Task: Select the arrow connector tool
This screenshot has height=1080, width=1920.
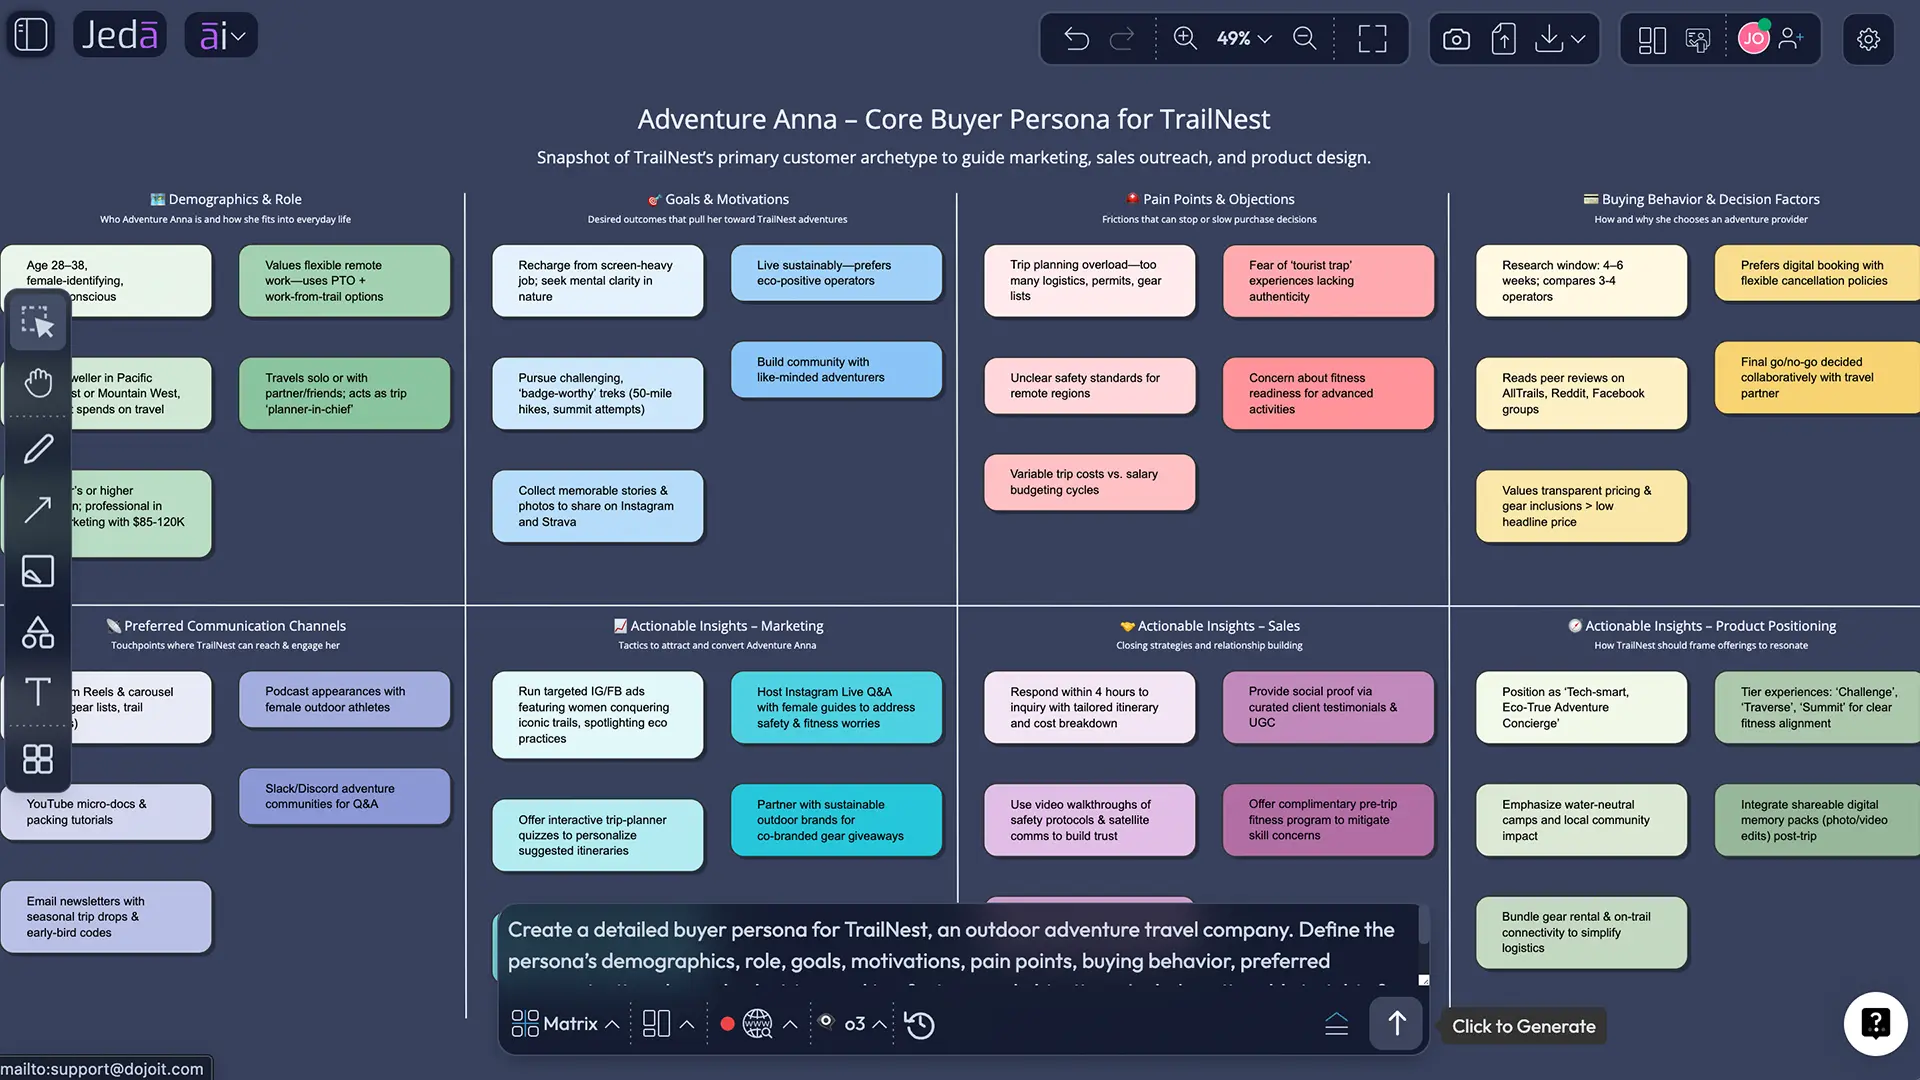Action: 38,510
